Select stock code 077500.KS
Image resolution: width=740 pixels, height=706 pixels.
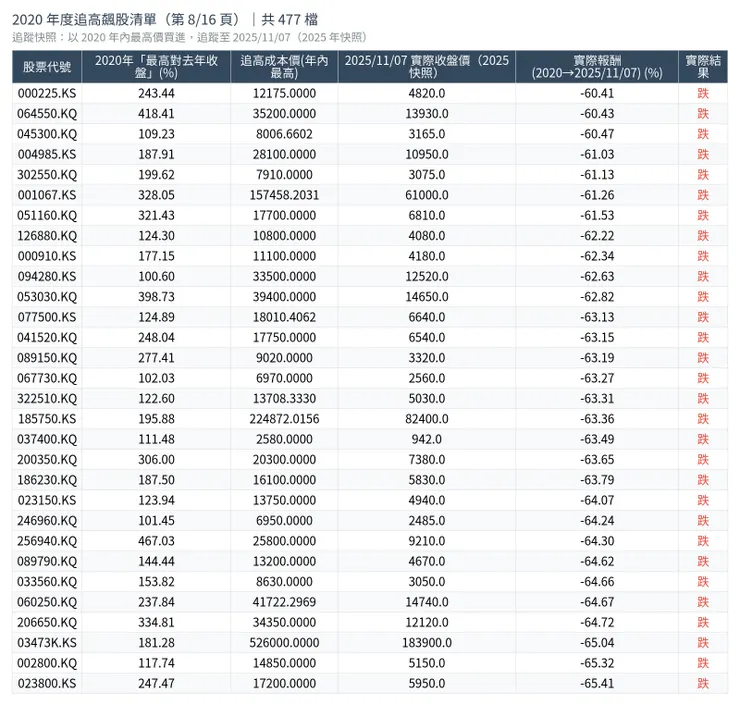(47, 317)
